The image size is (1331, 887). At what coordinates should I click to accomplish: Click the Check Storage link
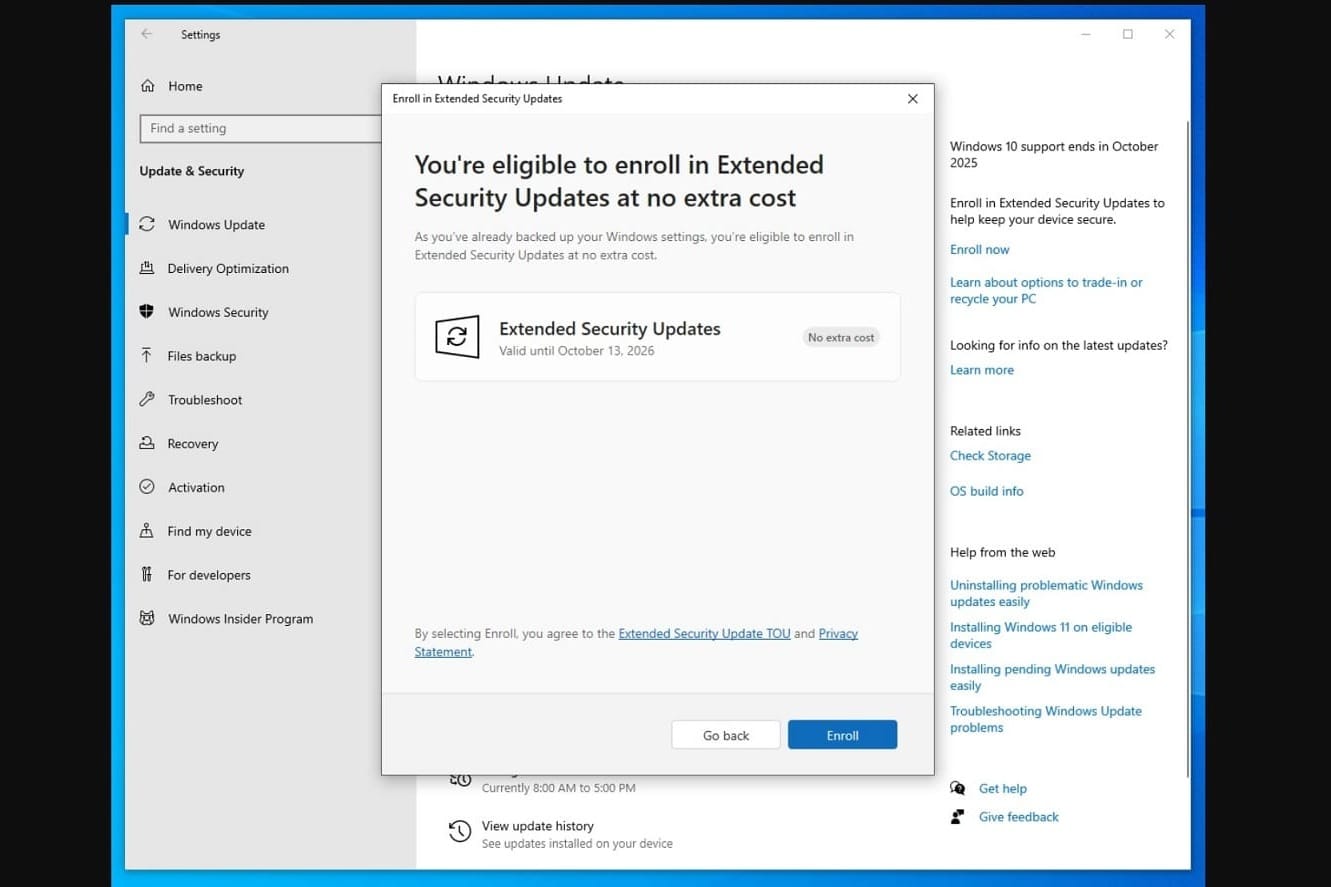point(990,456)
